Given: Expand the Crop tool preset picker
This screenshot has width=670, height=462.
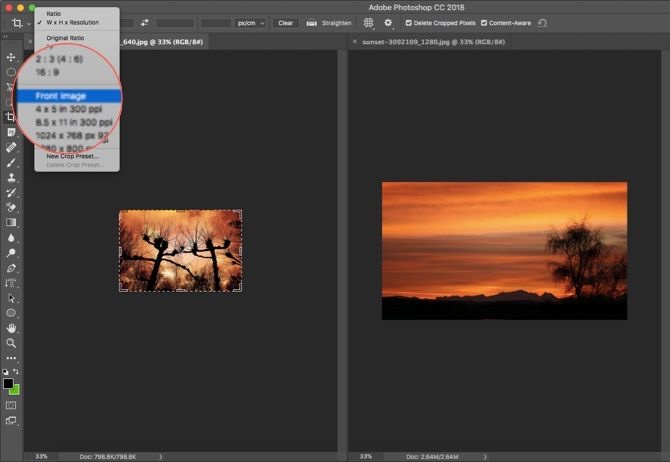Looking at the screenshot, I should click(x=20, y=22).
